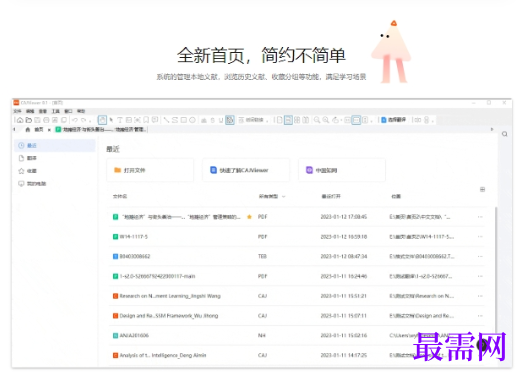The image size is (525, 378).
Task: Click the strikethrough S annotation icon
Action: tap(212, 120)
